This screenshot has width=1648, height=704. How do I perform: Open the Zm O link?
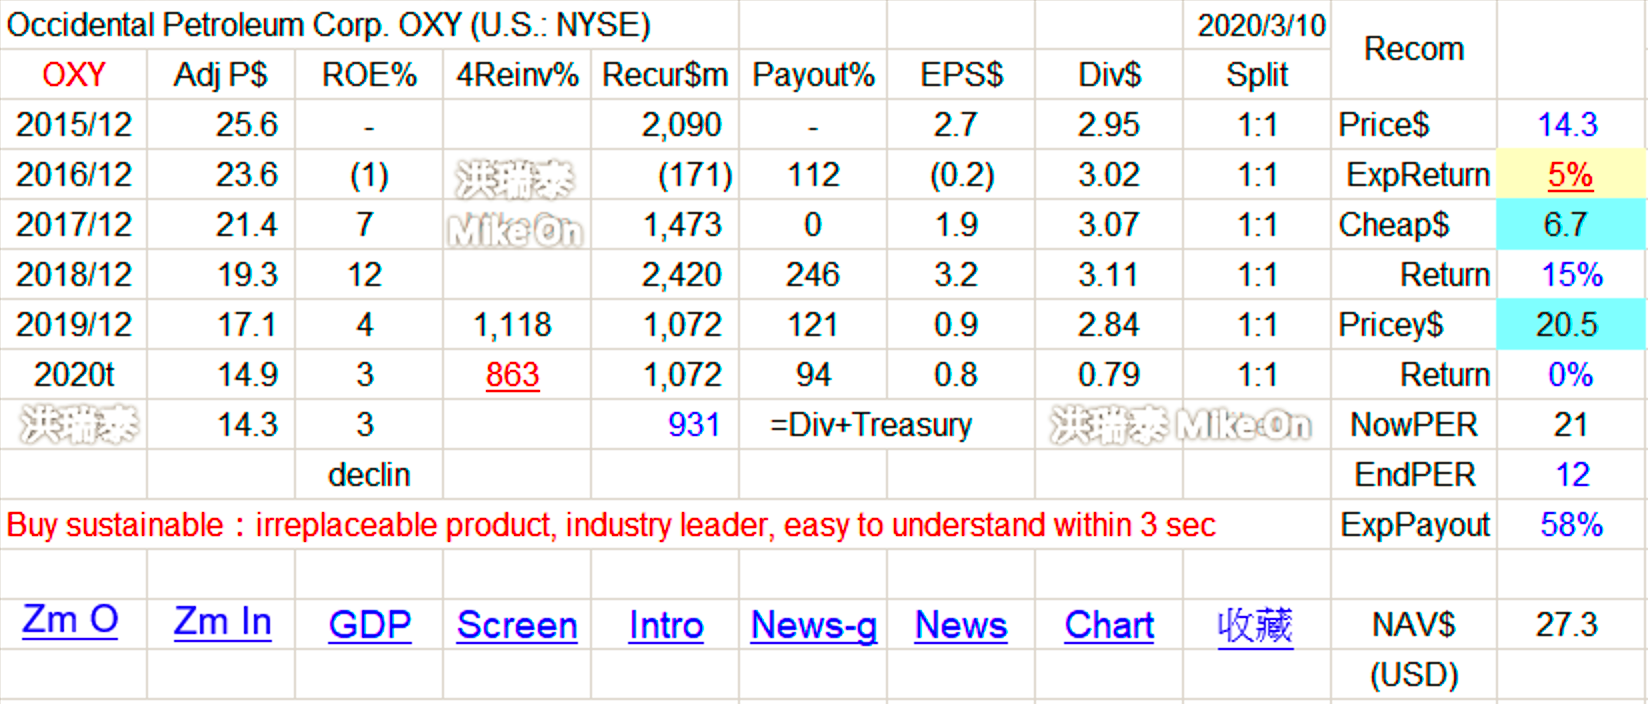point(70,621)
